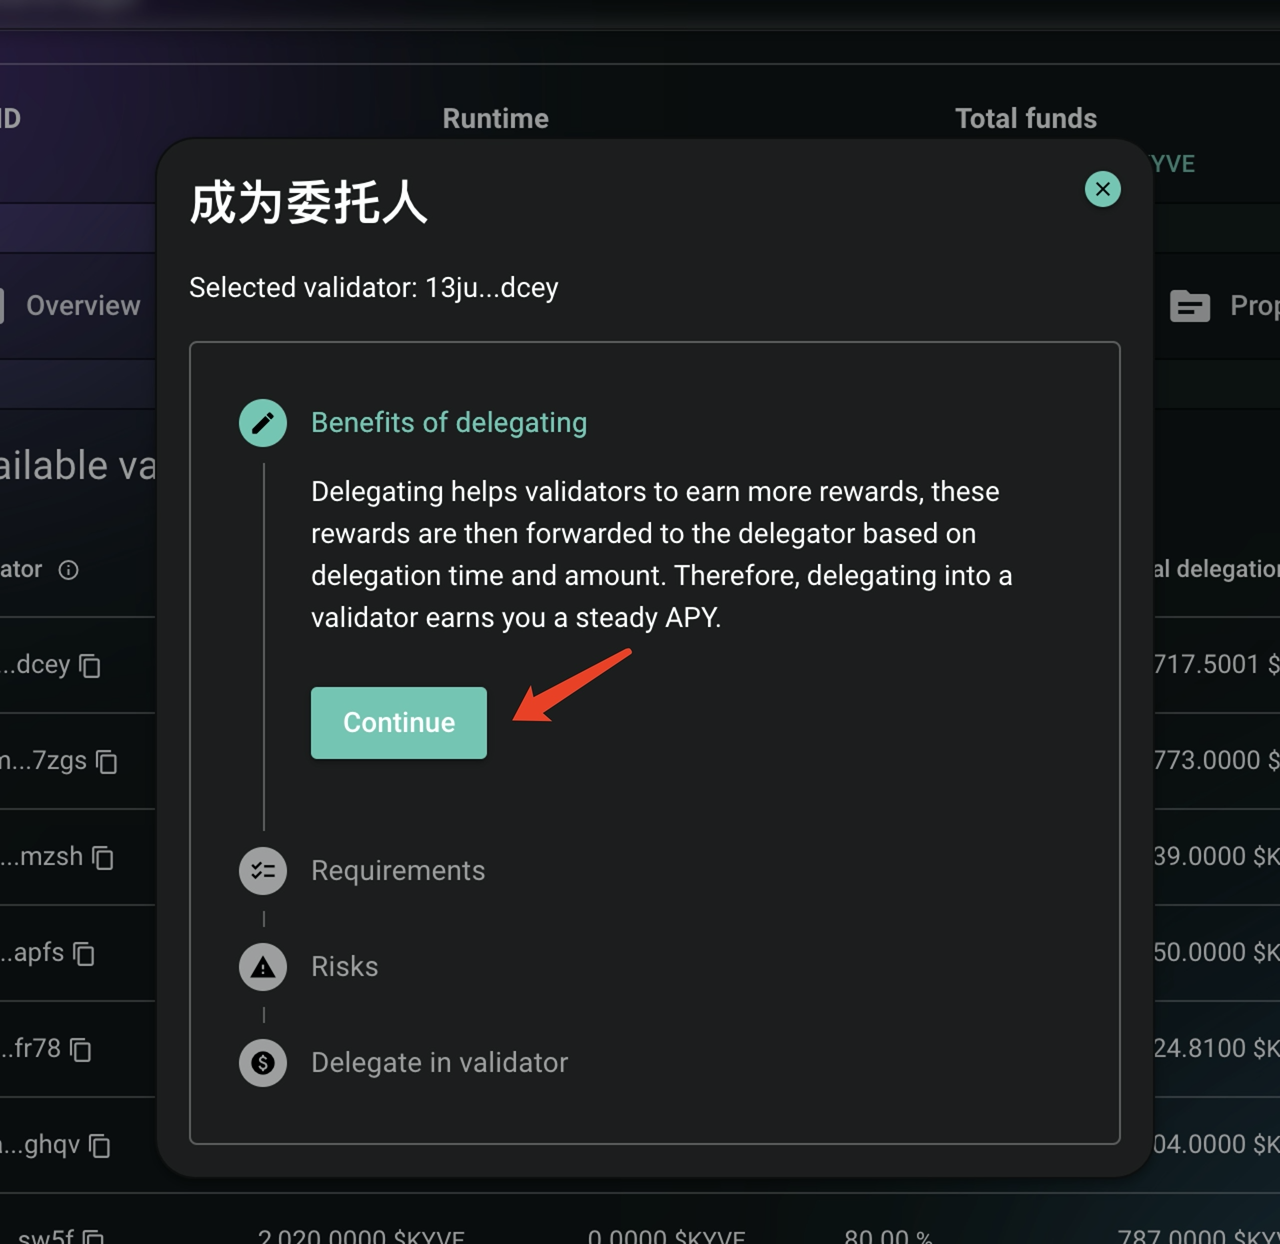Select the Requirements checklist icon

pos(263,871)
